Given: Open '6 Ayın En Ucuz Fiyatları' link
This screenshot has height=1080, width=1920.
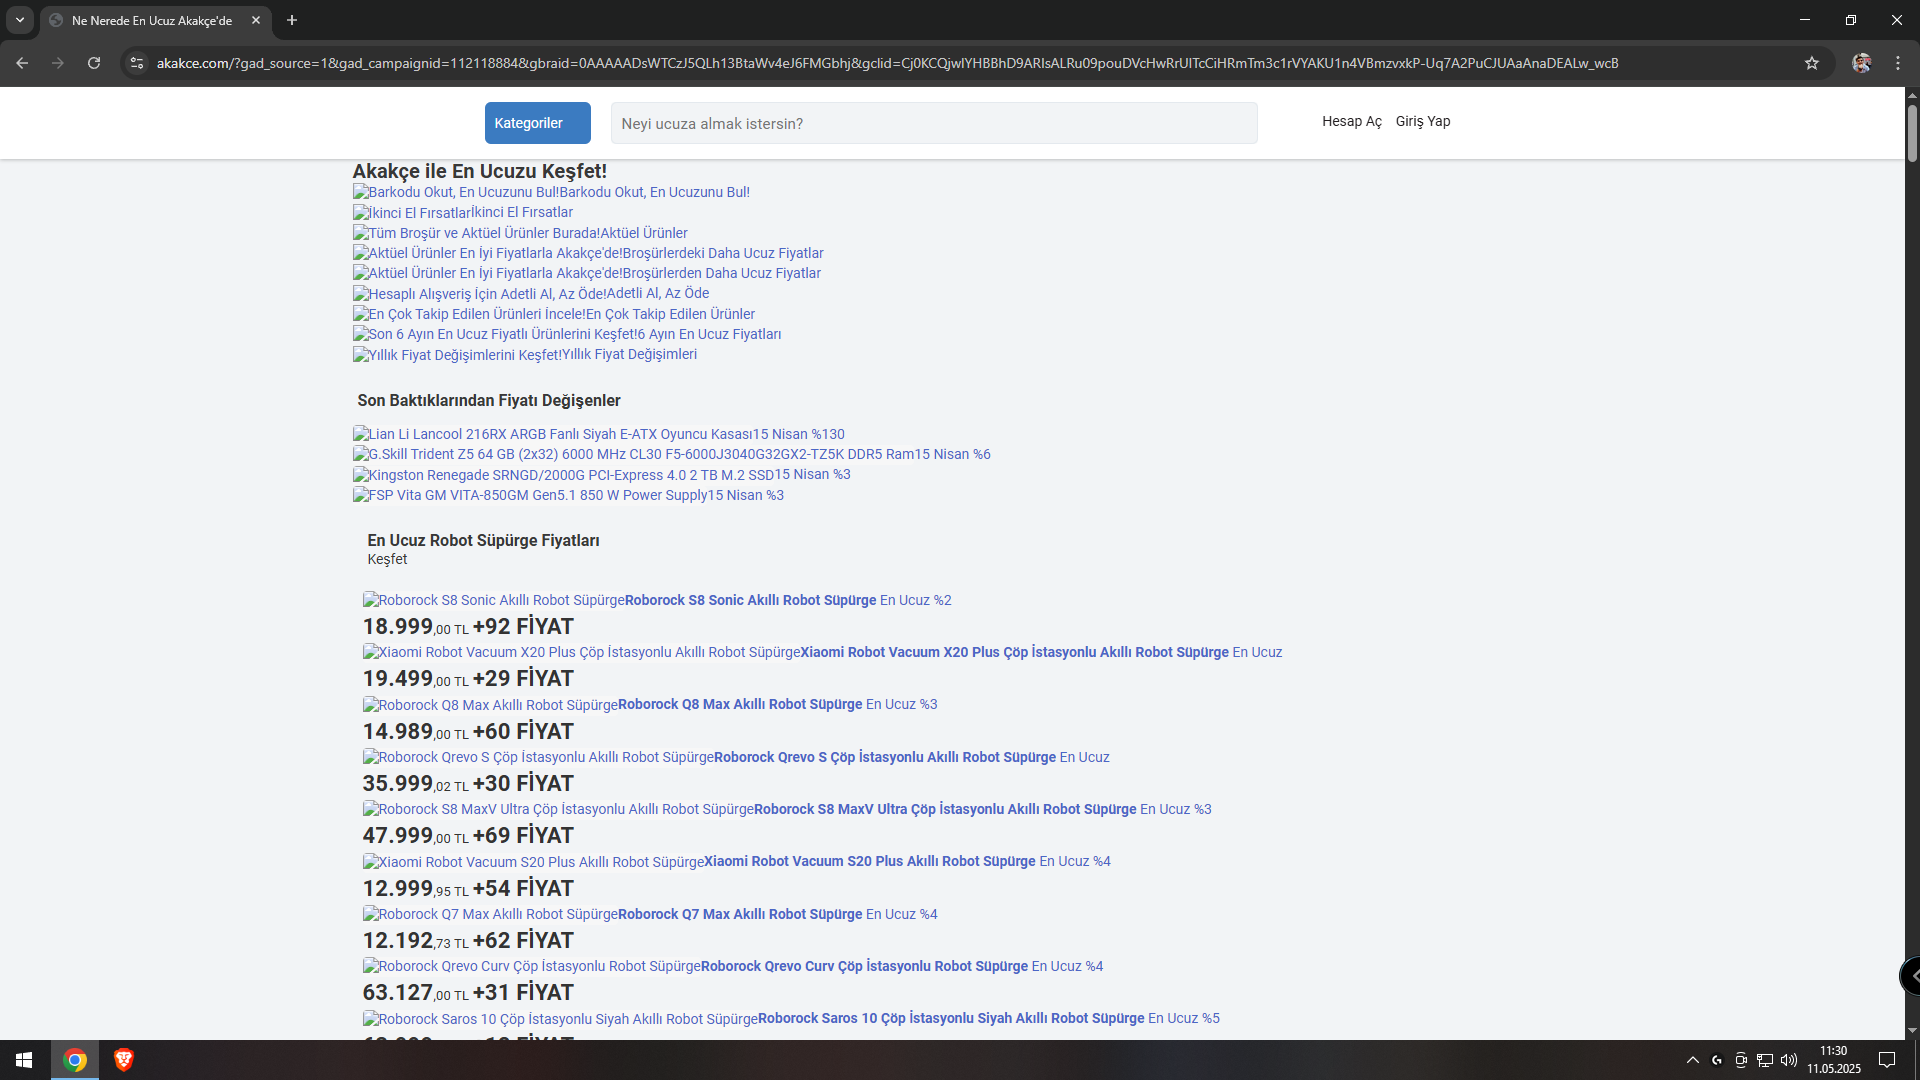Looking at the screenshot, I should (567, 334).
